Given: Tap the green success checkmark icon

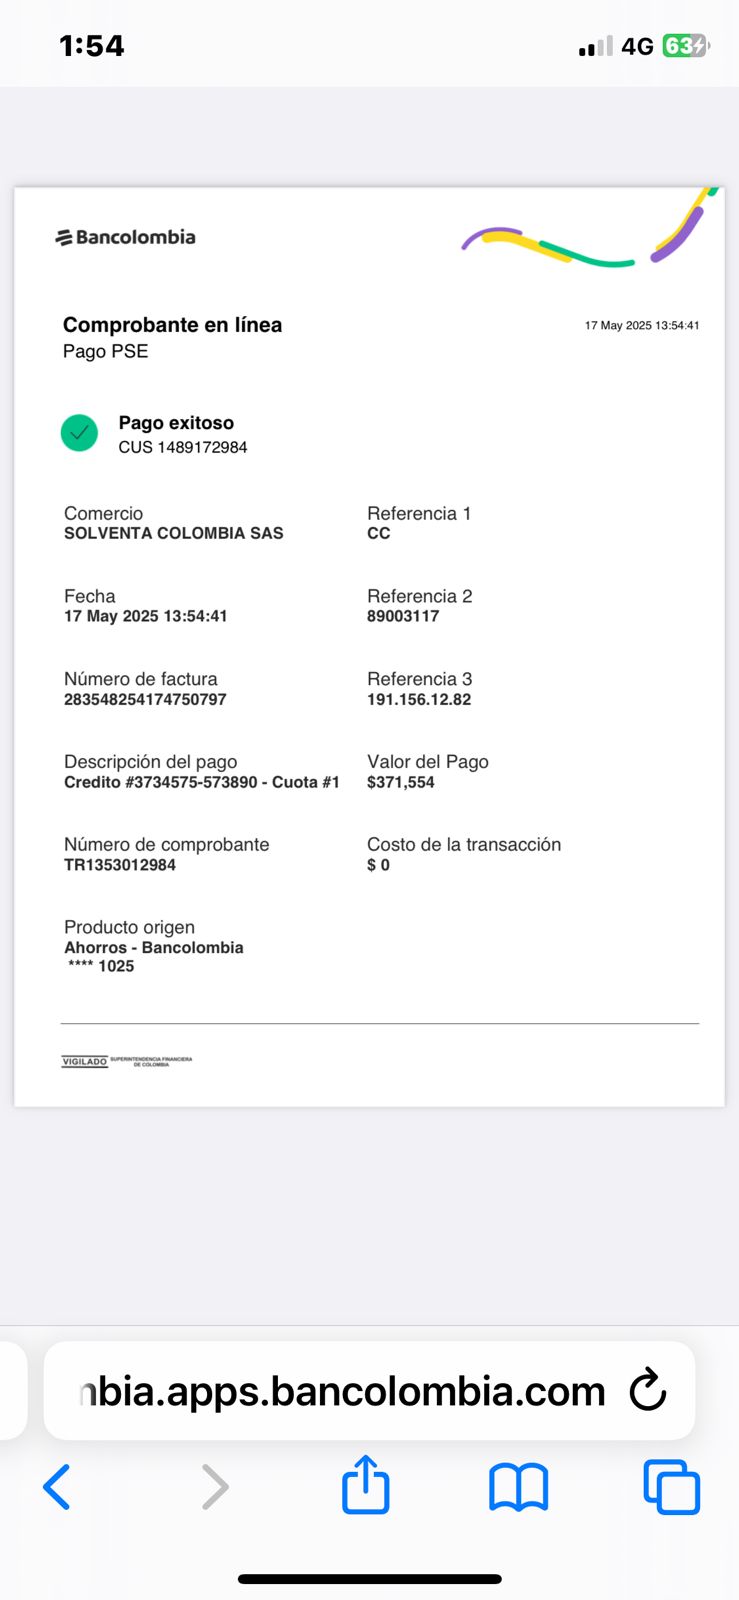Looking at the screenshot, I should click(x=79, y=433).
